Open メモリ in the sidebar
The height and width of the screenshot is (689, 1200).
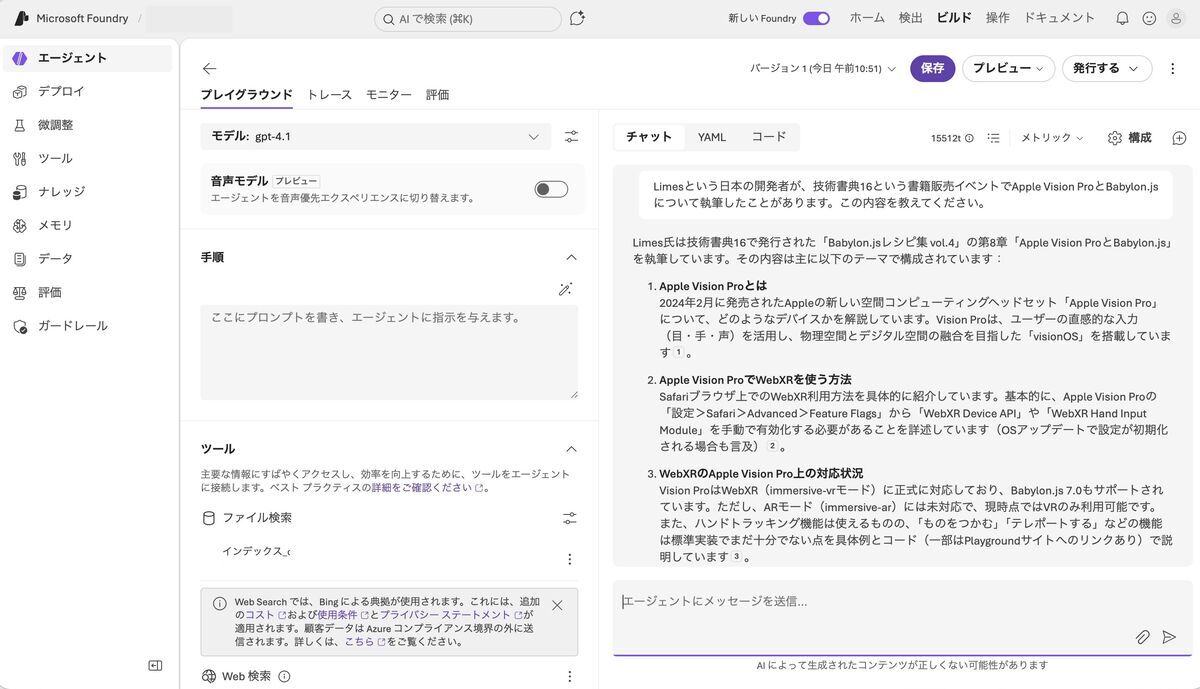pyautogui.click(x=87, y=225)
